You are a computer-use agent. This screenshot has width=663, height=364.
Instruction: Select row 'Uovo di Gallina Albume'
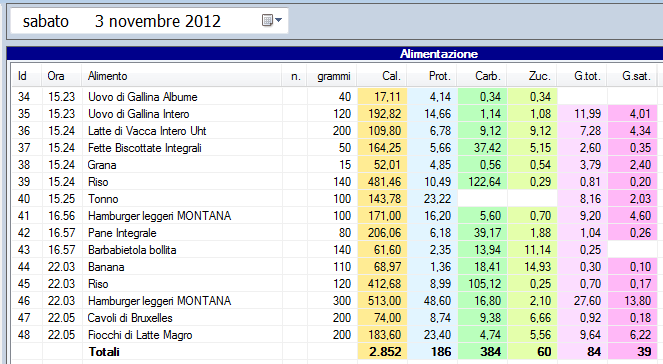(335, 97)
